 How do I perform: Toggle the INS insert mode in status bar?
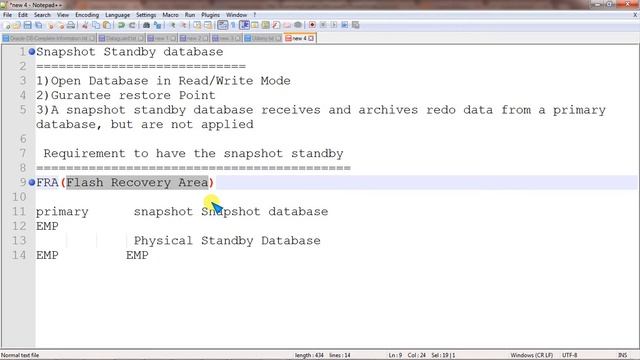click(622, 355)
